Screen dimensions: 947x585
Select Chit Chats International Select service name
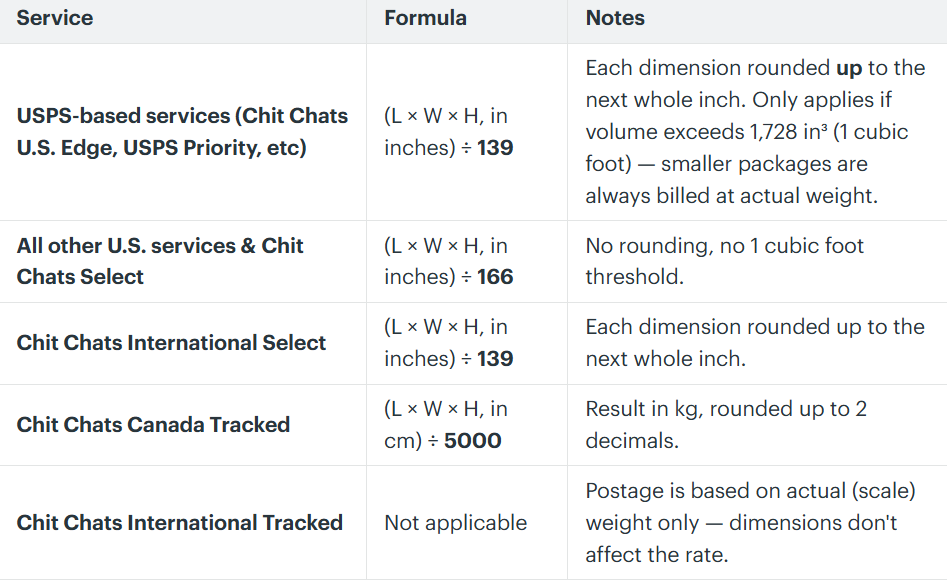click(171, 342)
